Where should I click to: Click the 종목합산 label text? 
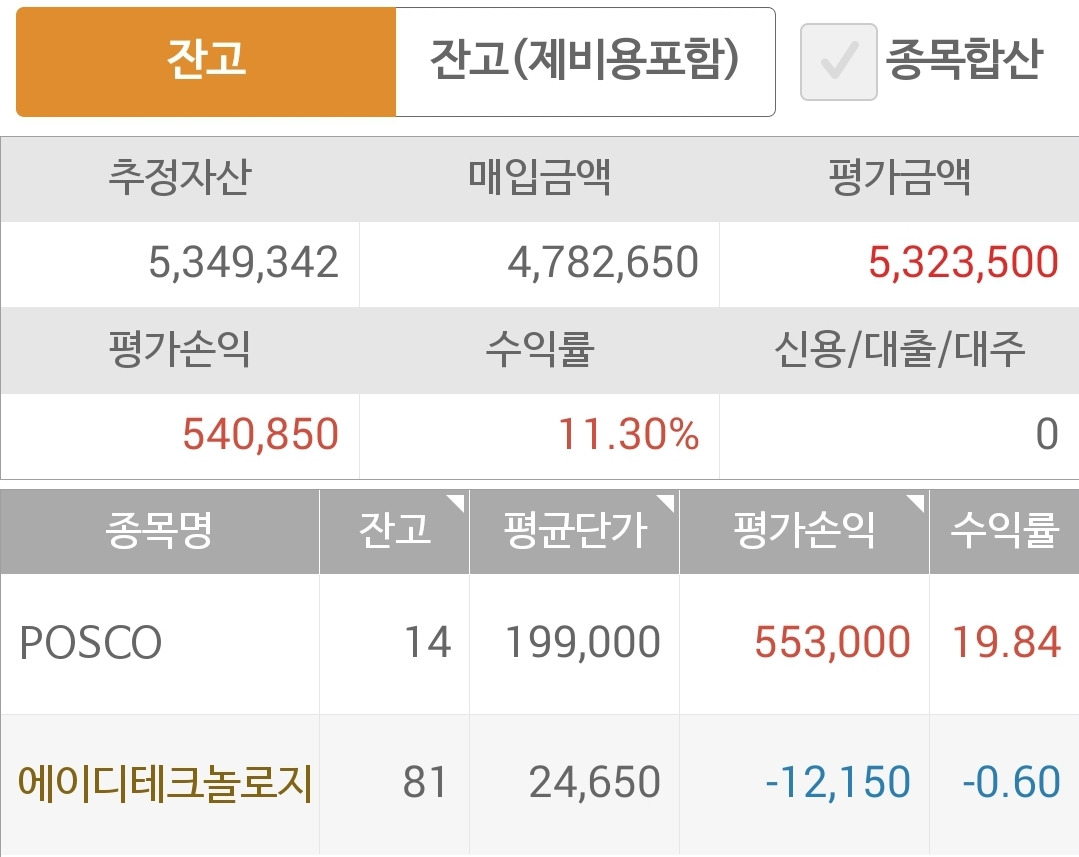[963, 59]
